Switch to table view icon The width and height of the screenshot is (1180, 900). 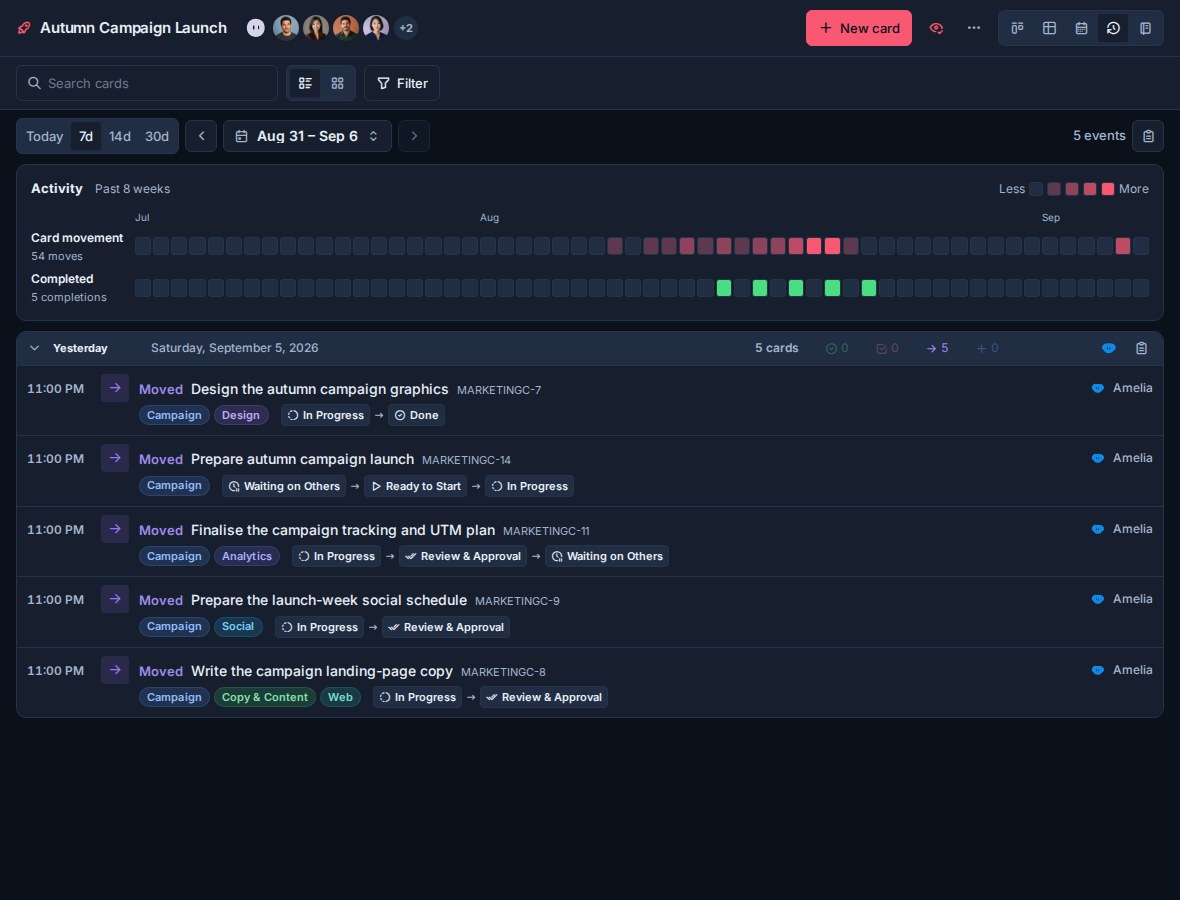coord(1049,28)
